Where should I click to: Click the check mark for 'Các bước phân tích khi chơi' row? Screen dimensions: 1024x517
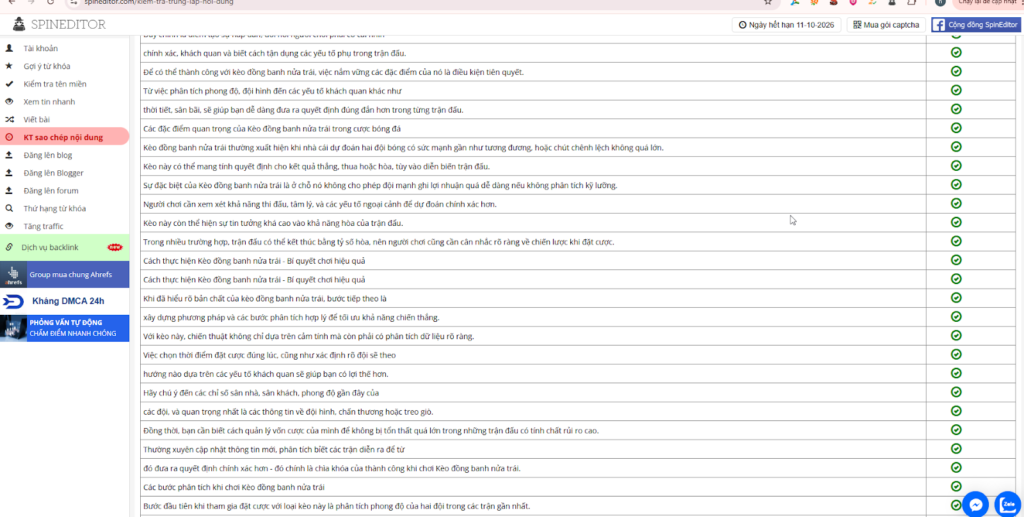pyautogui.click(x=956, y=486)
